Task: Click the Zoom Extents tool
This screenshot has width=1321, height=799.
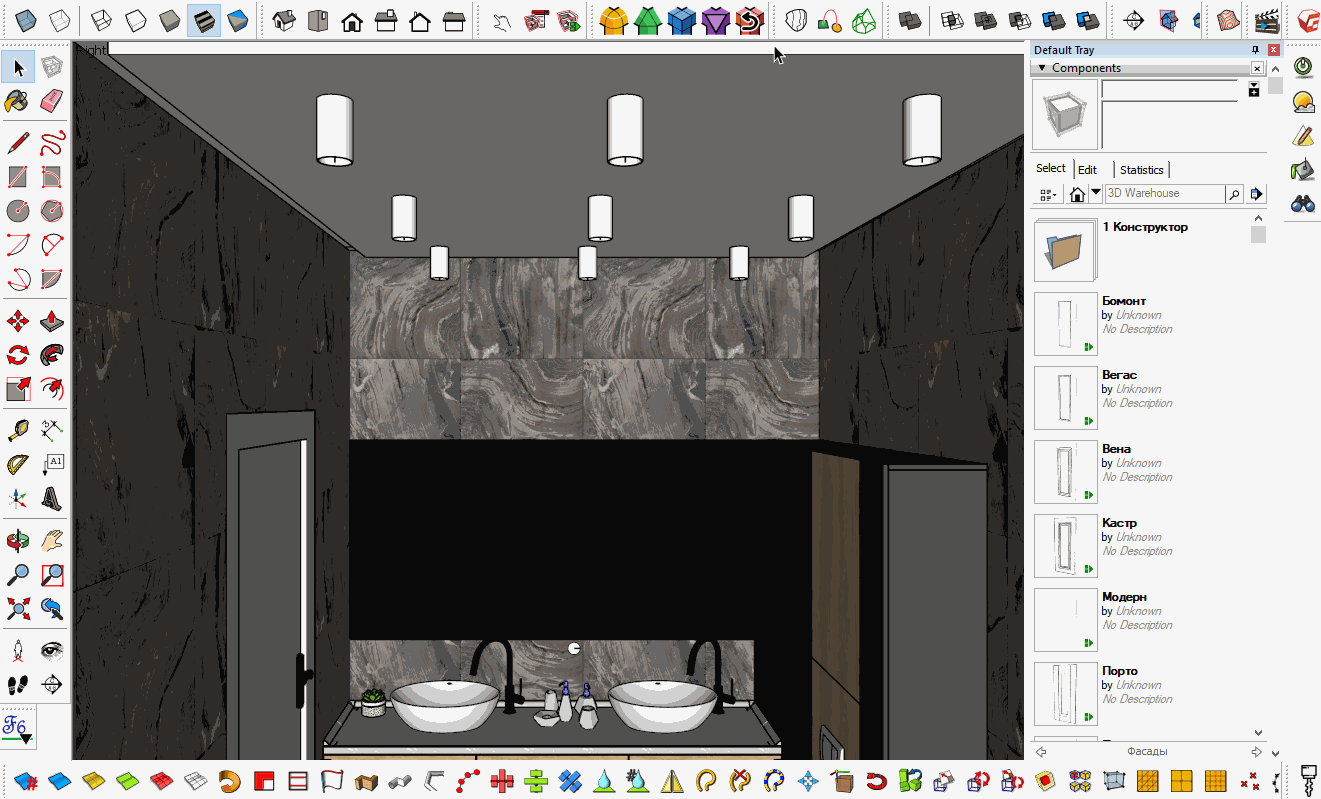Action: tap(17, 607)
